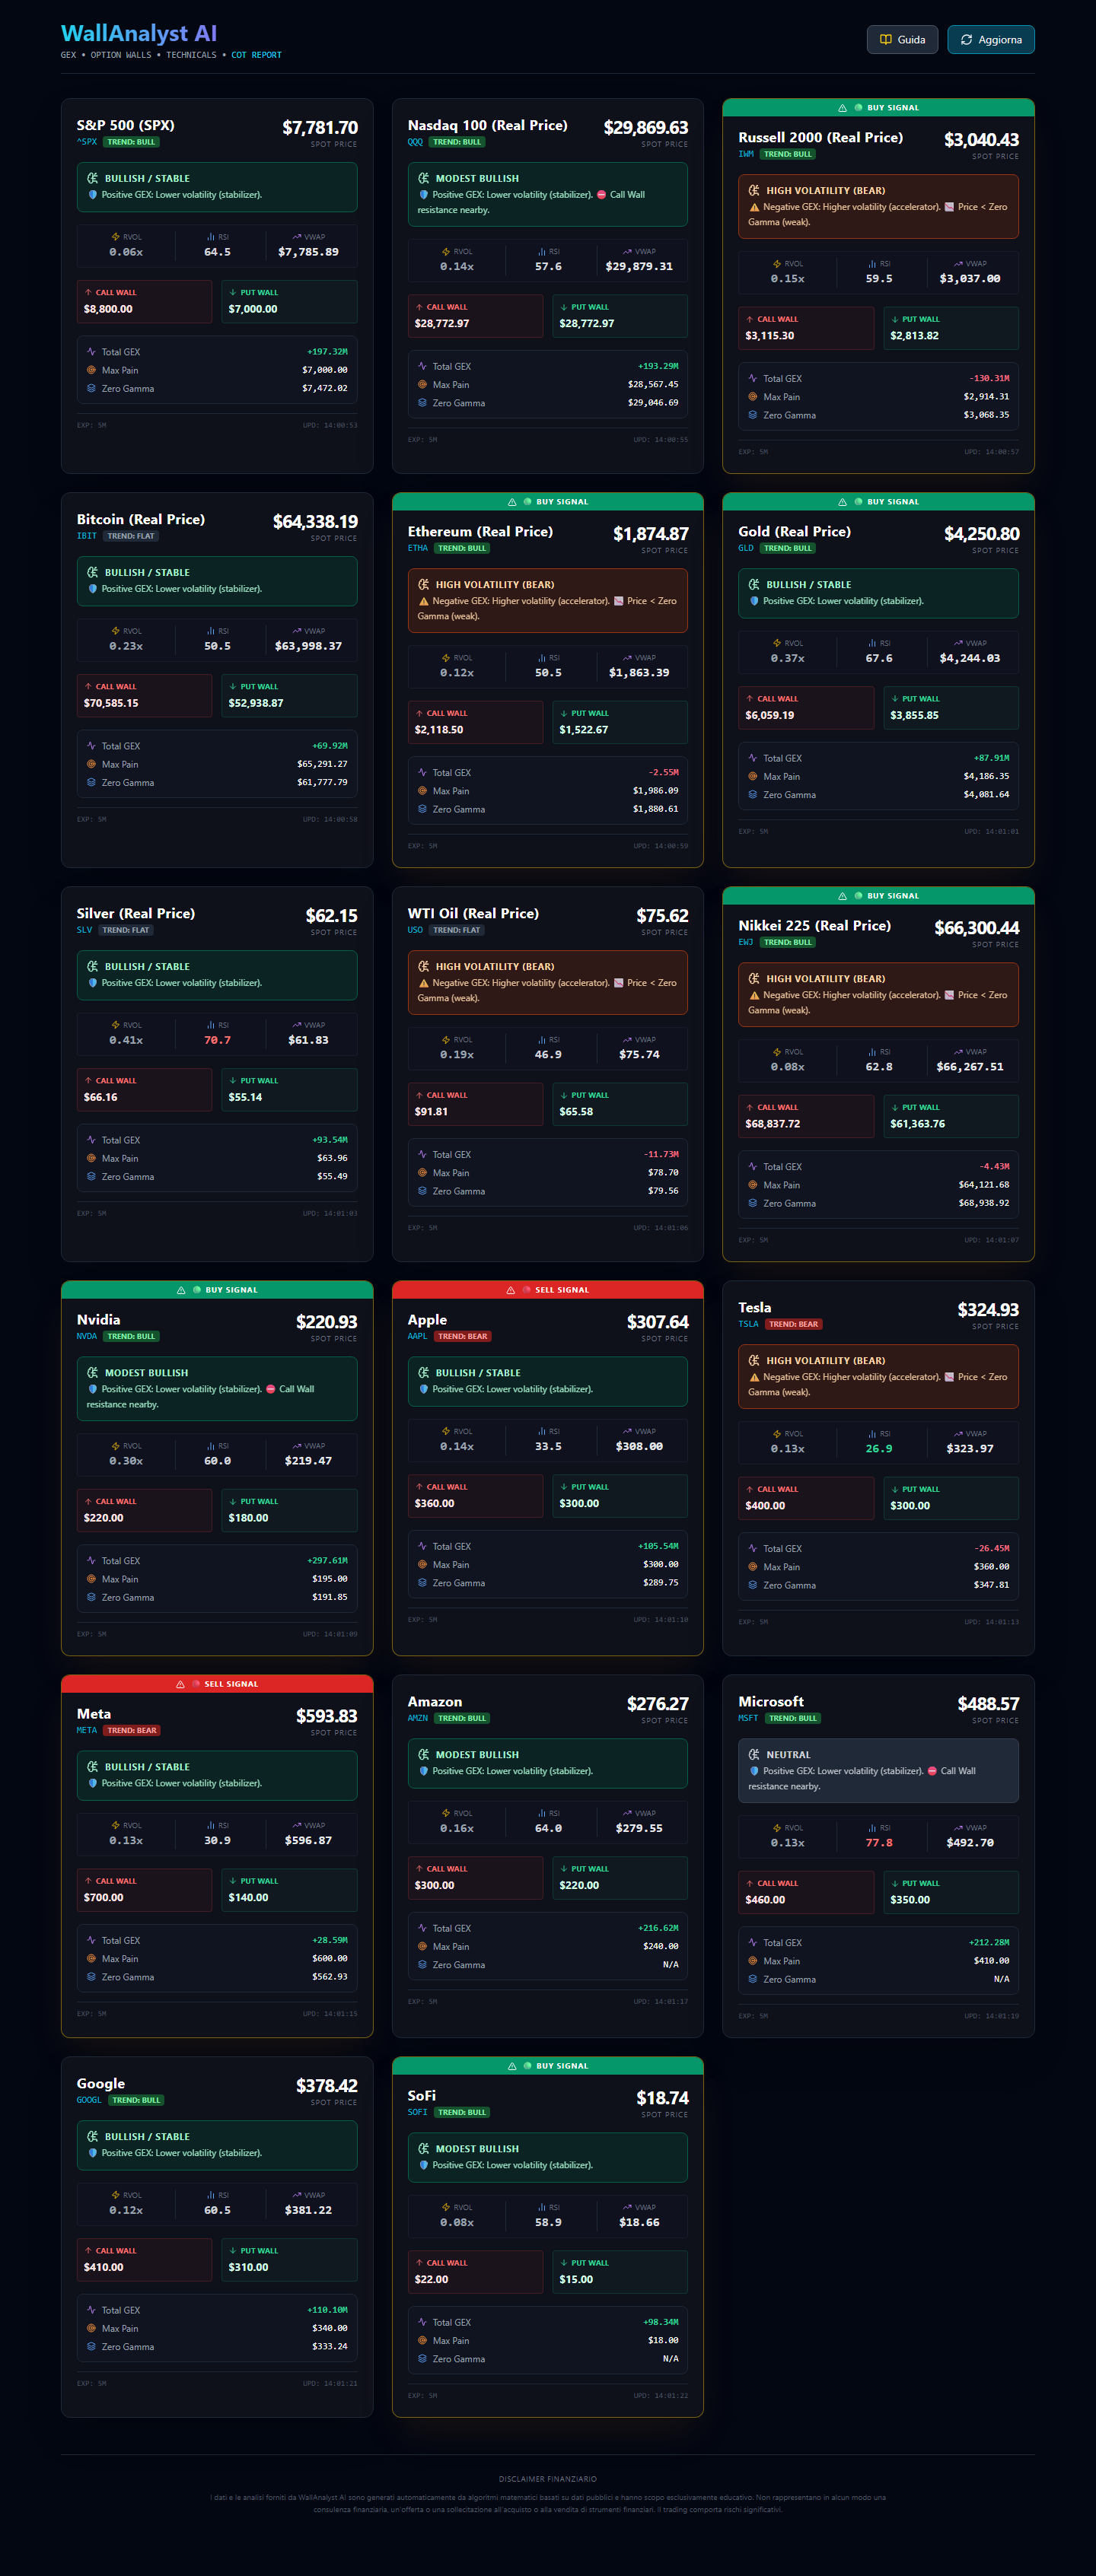Click the Total GEX pulse icon in Gold card
1096x2576 pixels.
click(753, 758)
